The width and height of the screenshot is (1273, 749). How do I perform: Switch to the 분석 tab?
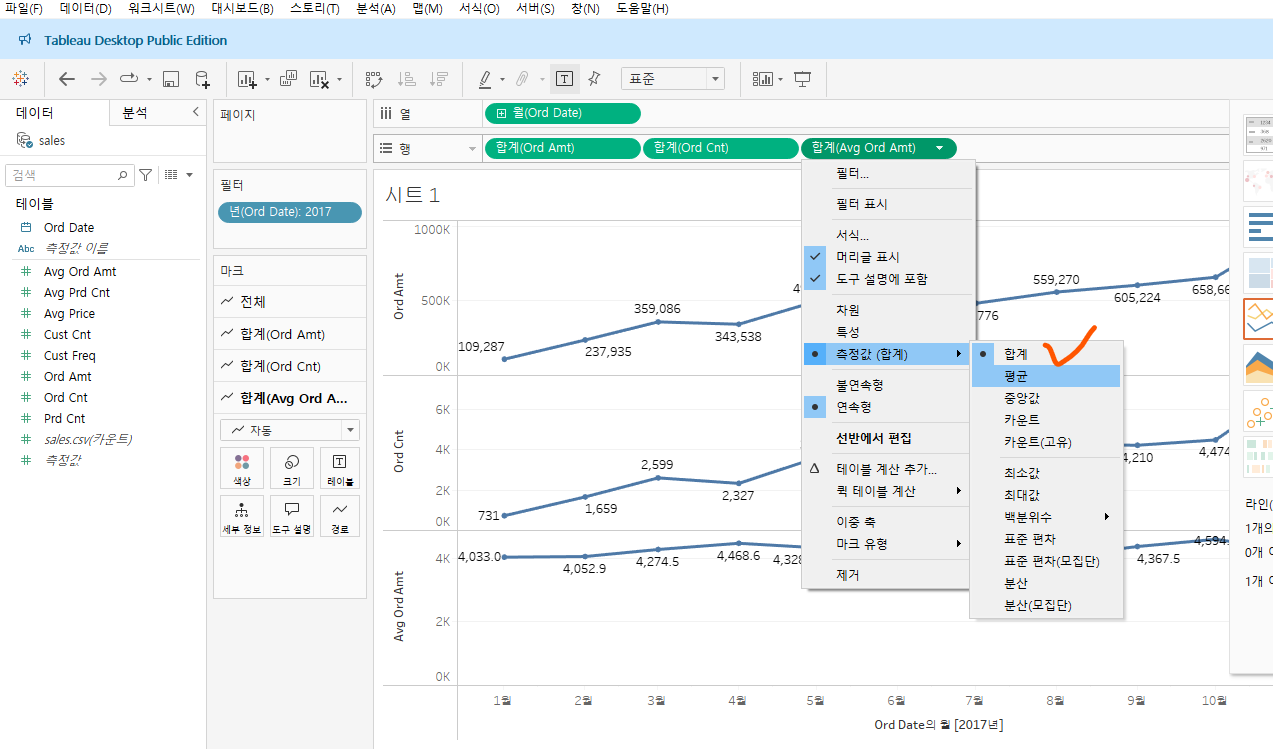(x=135, y=113)
